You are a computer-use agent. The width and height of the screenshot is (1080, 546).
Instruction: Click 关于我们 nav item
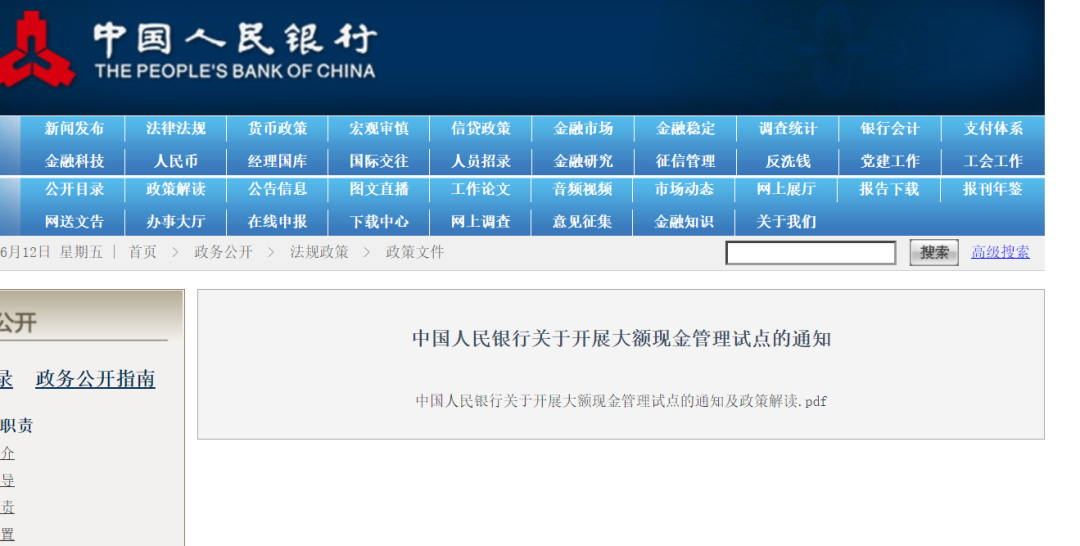(786, 222)
